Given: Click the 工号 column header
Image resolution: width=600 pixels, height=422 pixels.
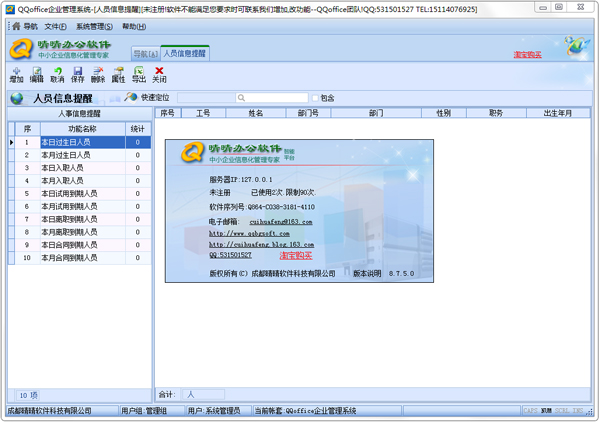Looking at the screenshot, I should tap(203, 113).
